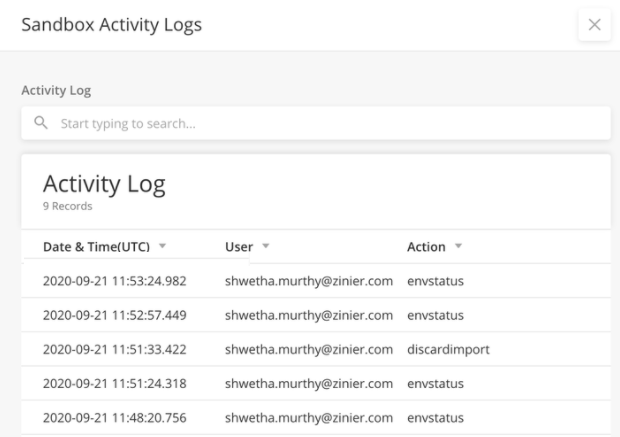
Task: Select the 11:48:20.756 log row
Action: (316, 418)
